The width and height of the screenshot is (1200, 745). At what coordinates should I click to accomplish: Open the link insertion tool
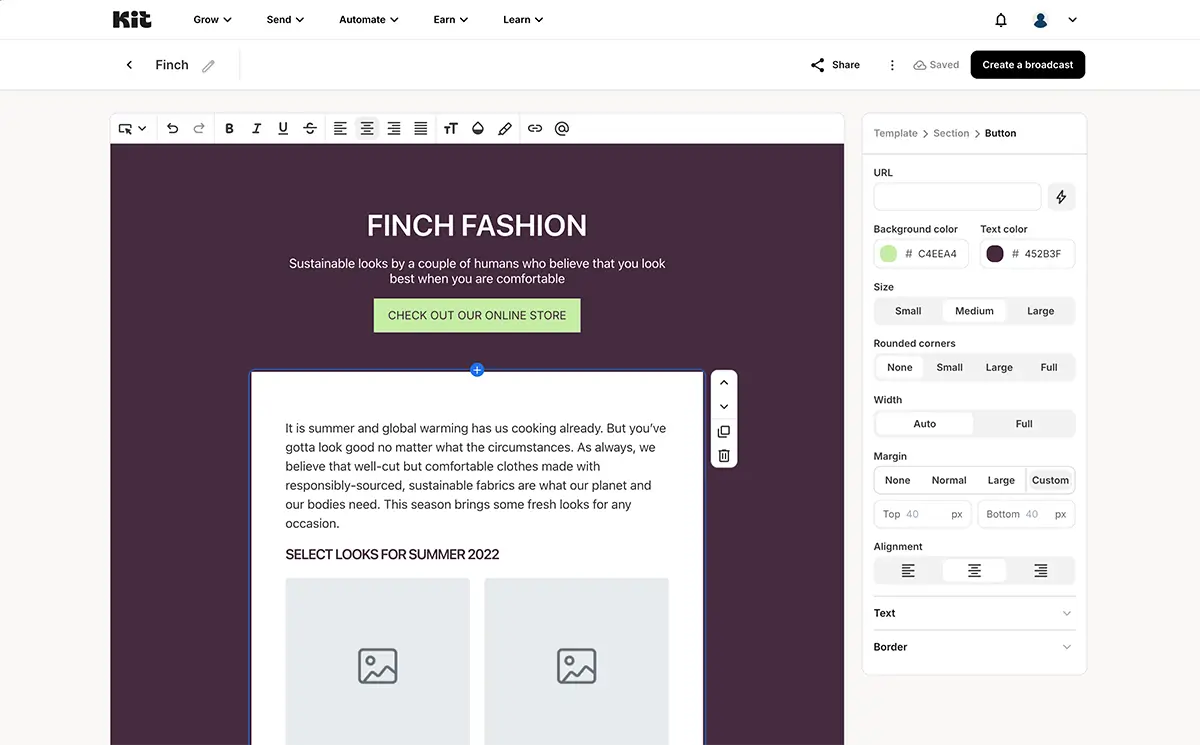click(x=534, y=128)
